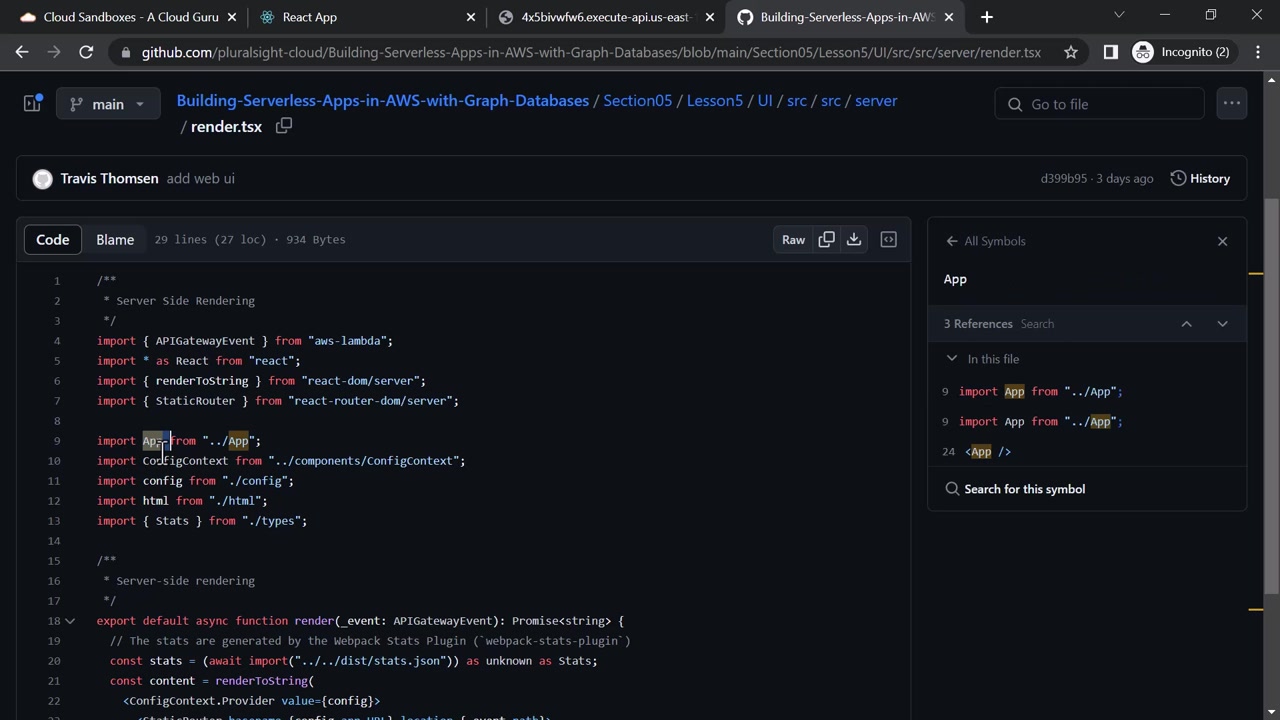The width and height of the screenshot is (1280, 720).
Task: Collapse the render function at line 18
Action: pyautogui.click(x=70, y=621)
